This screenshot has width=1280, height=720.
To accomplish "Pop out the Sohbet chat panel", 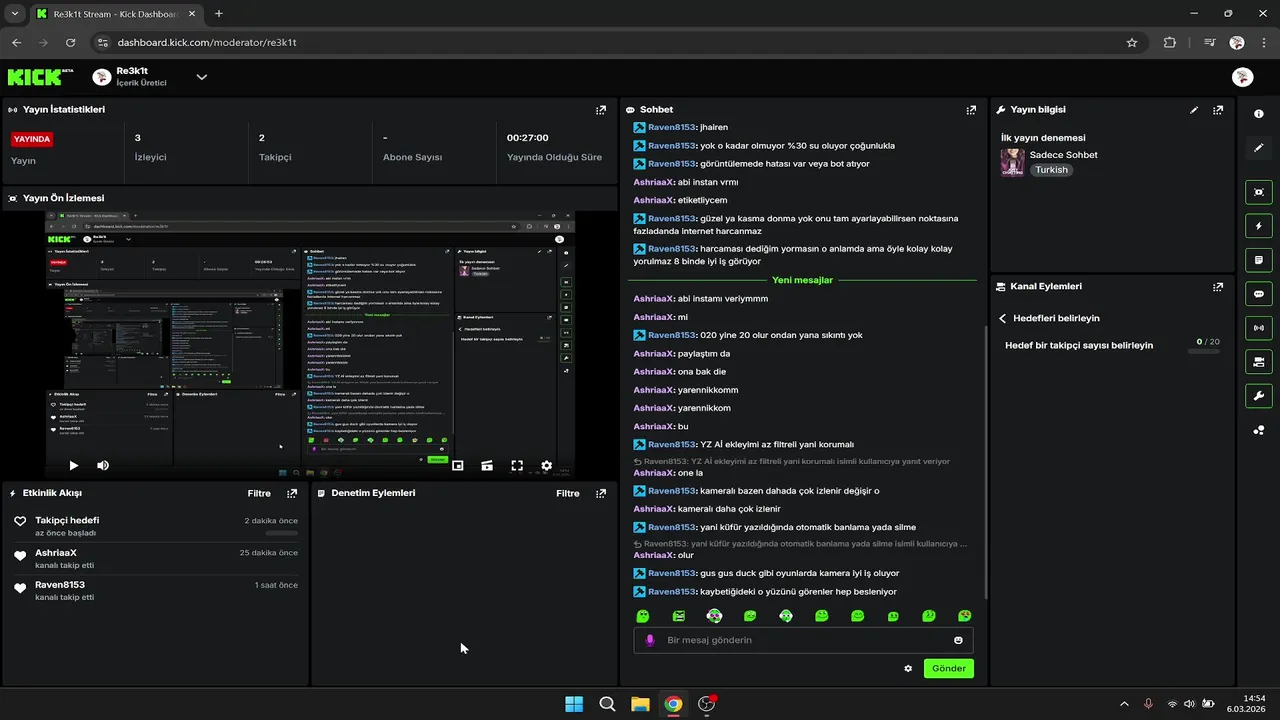I will [971, 110].
